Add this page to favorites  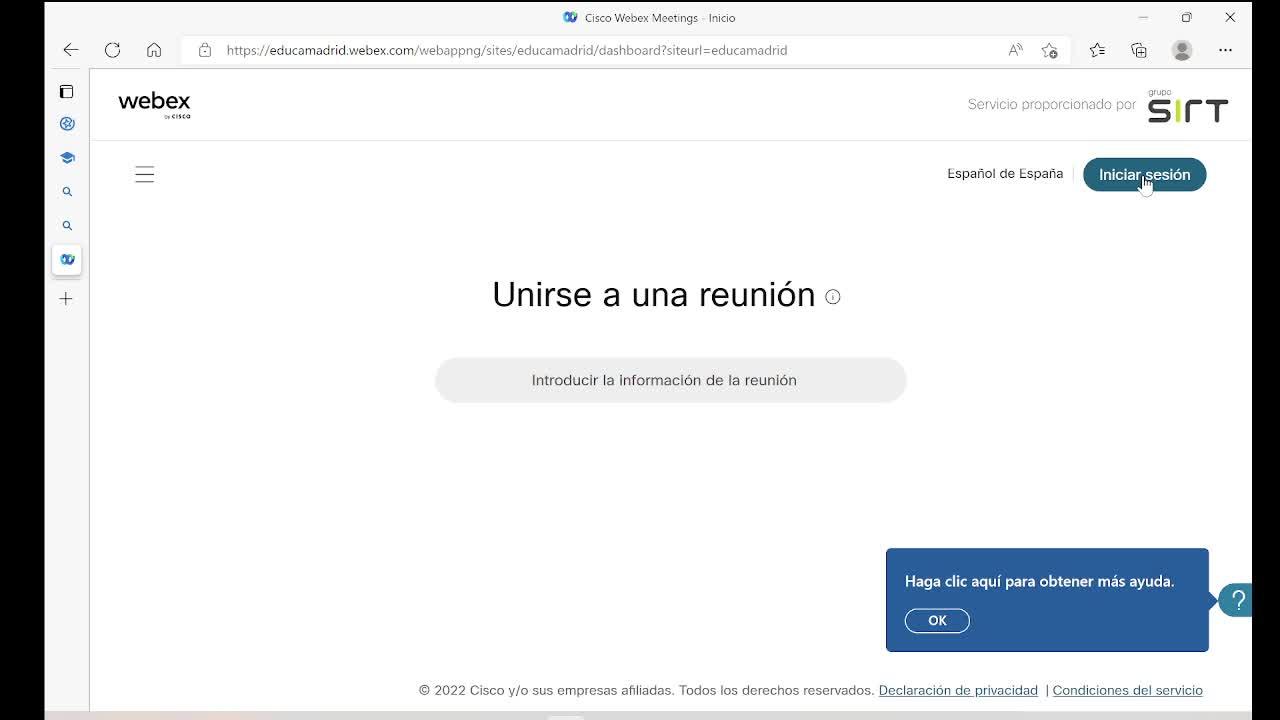pos(1049,50)
